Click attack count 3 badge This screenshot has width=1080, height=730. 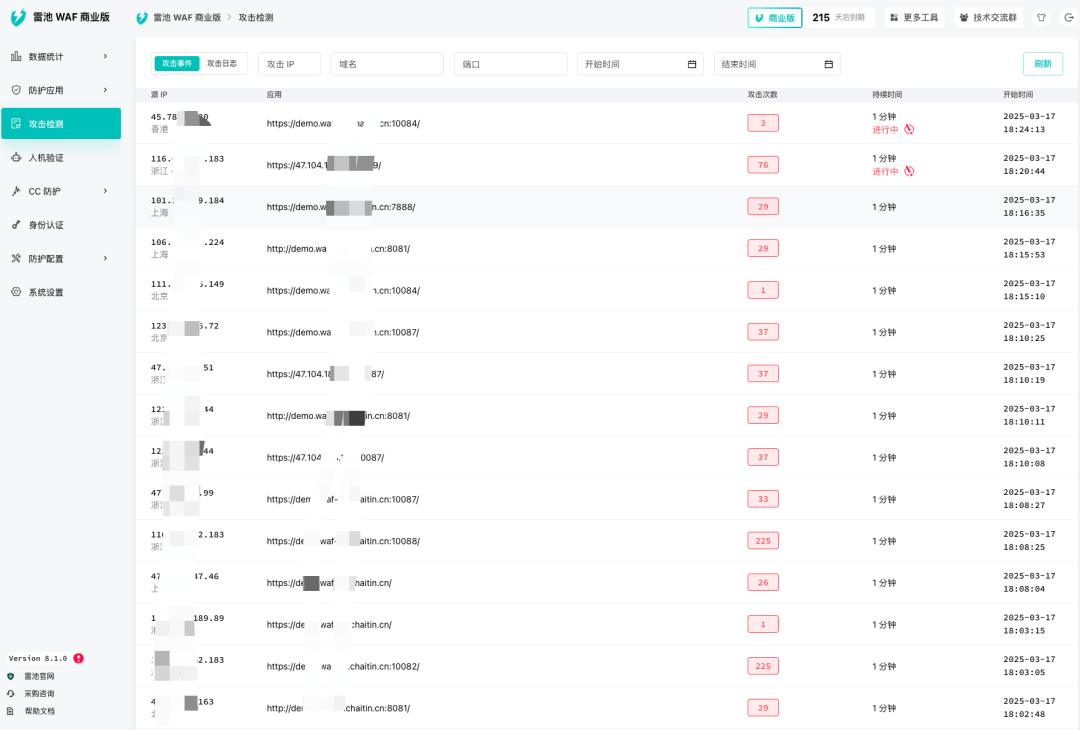(763, 123)
